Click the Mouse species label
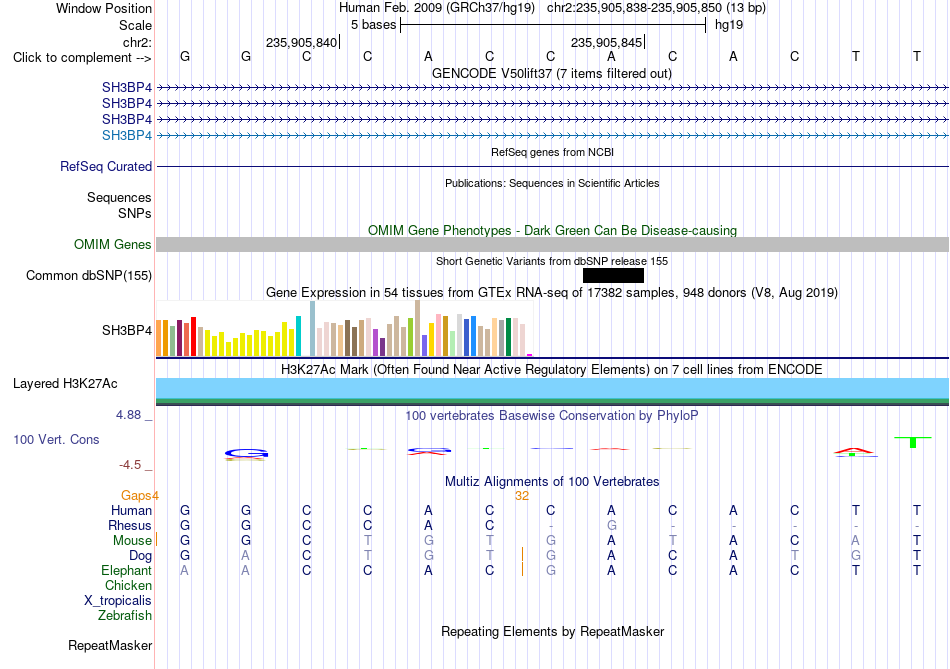This screenshot has width=950, height=669. tap(132, 541)
